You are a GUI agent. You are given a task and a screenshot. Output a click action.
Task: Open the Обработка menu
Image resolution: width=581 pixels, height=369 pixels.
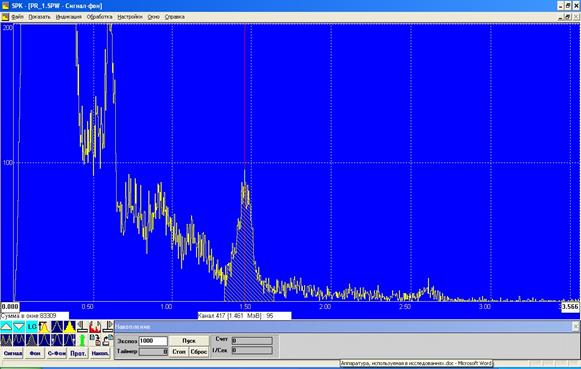click(99, 17)
